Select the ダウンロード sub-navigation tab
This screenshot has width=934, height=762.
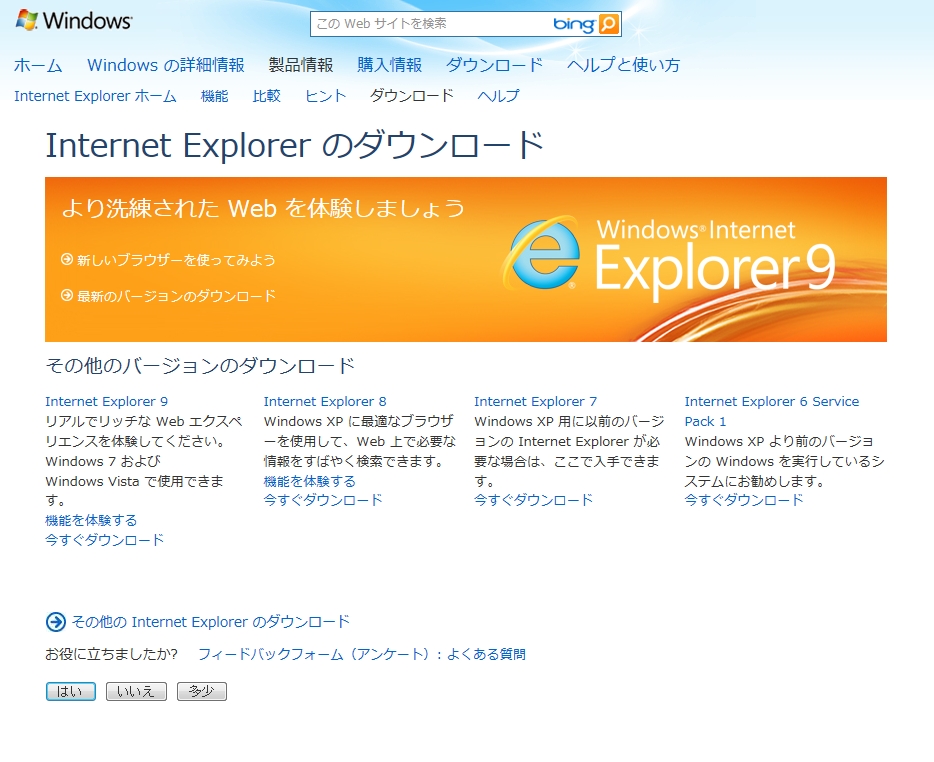(412, 96)
